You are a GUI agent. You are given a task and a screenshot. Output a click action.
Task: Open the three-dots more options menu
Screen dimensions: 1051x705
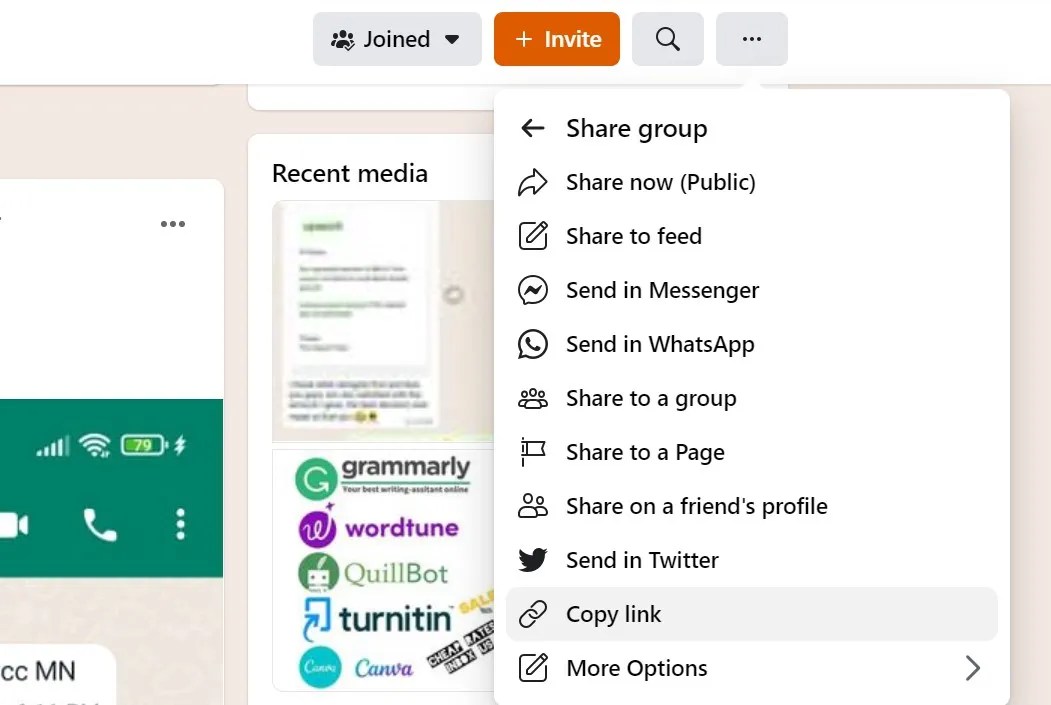coord(751,39)
